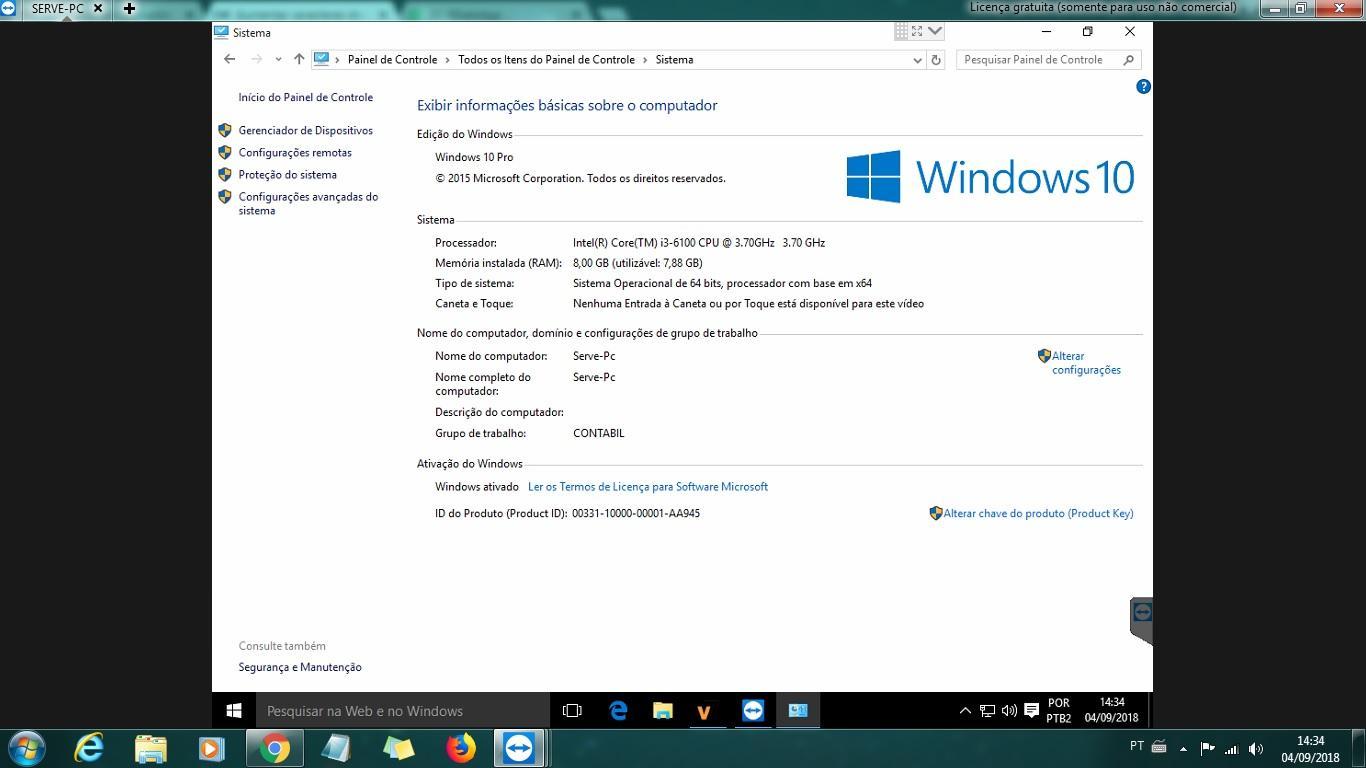Image resolution: width=1366 pixels, height=768 pixels.
Task: Go up one level in Control Panel
Action: click(299, 59)
